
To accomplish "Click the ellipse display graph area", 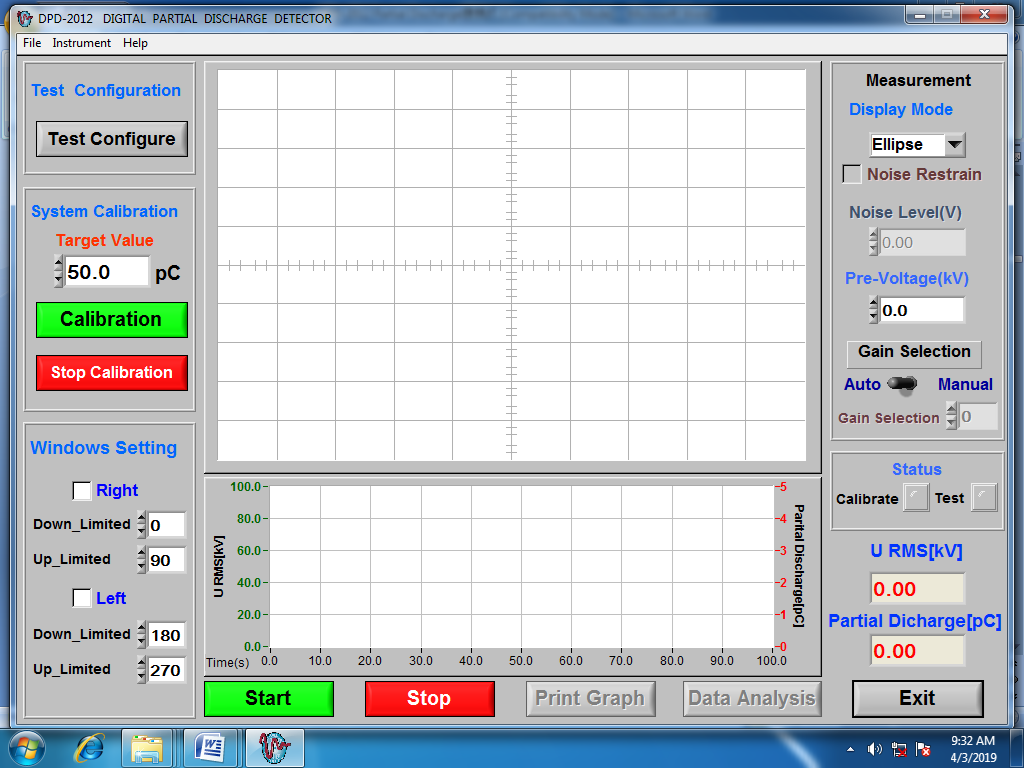I will point(511,265).
